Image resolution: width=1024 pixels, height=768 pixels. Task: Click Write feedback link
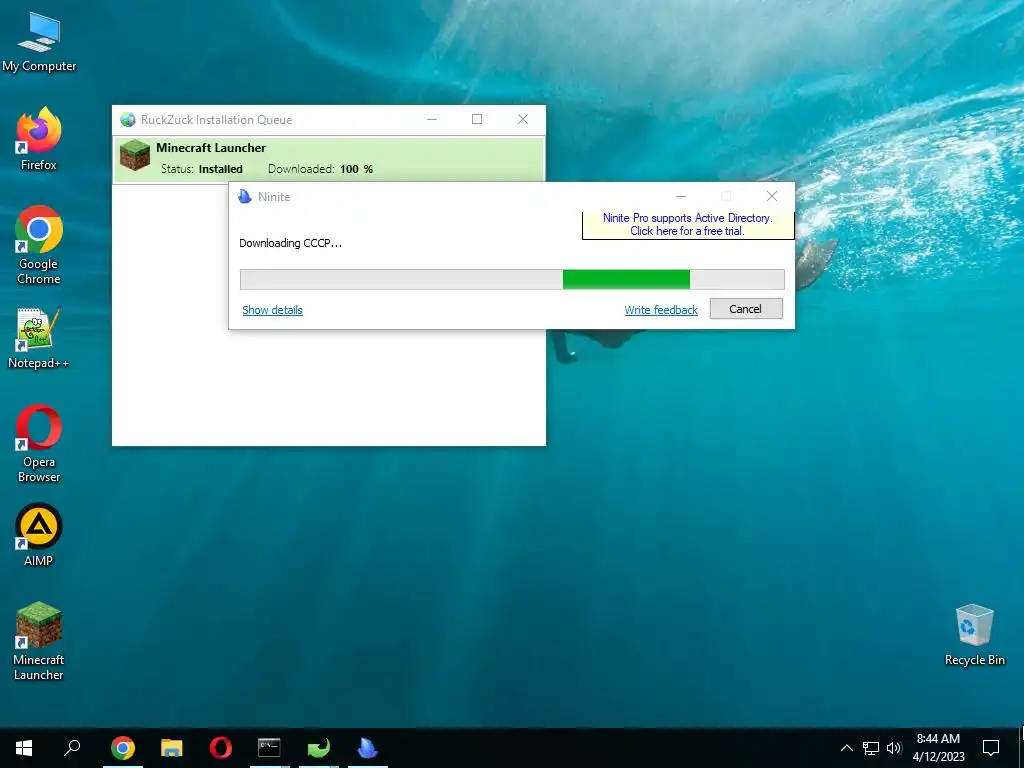661,310
